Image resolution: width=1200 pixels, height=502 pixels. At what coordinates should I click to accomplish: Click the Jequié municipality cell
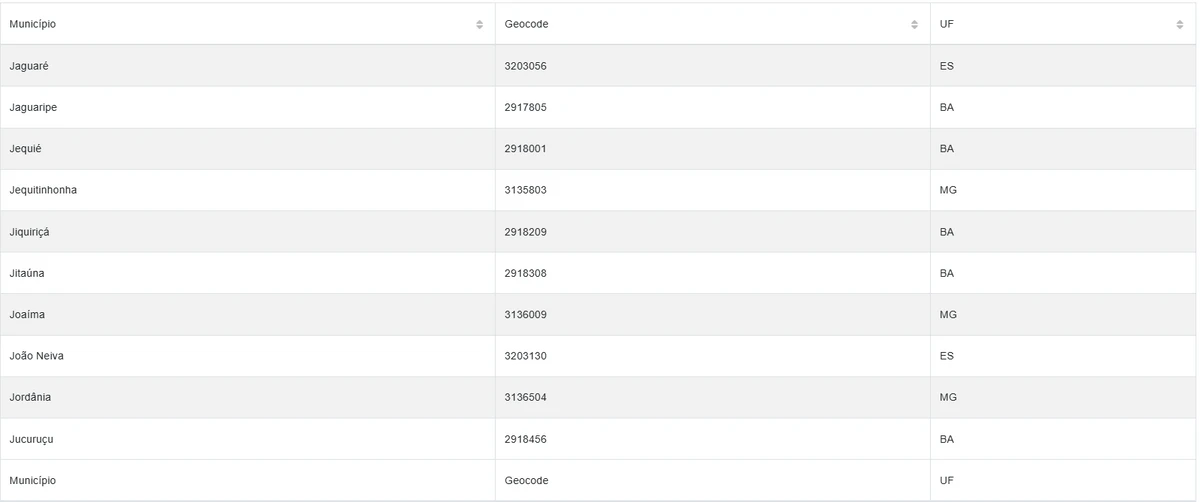tap(26, 149)
